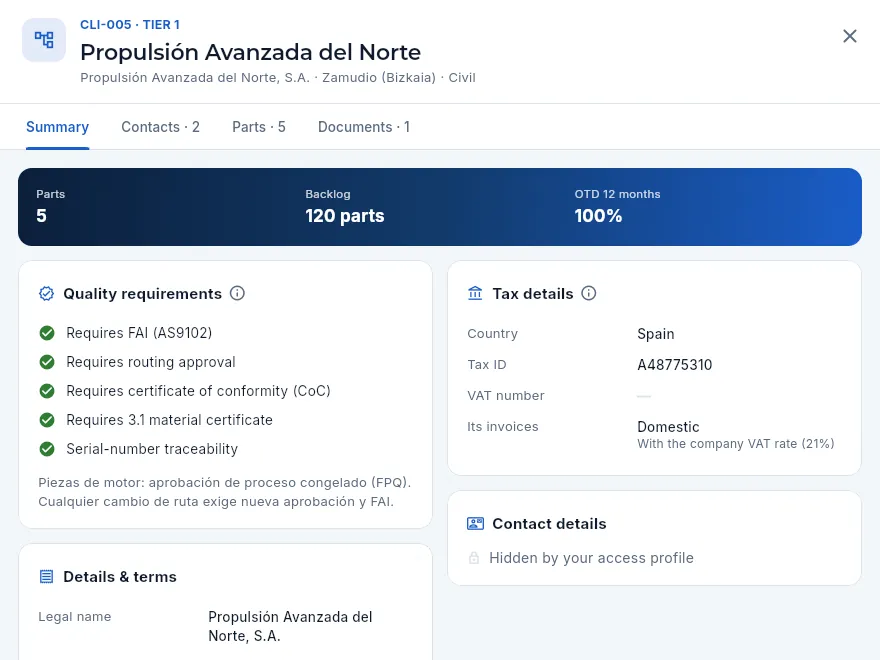This screenshot has width=880, height=660.
Task: Close the client detail panel
Action: click(x=850, y=36)
